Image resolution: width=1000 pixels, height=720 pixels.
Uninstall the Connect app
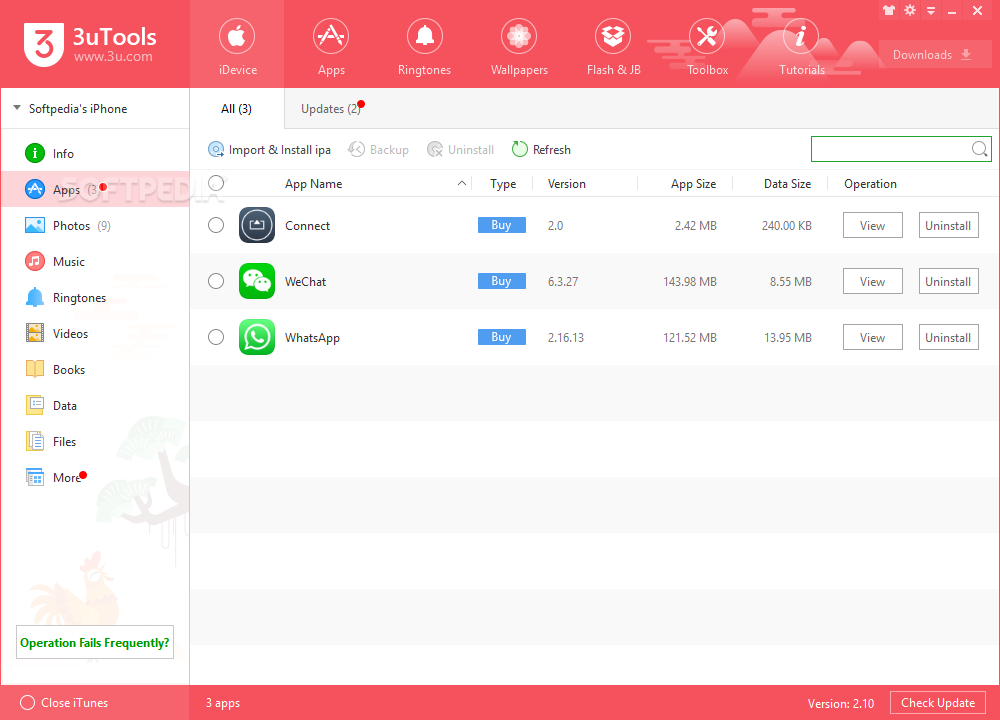(948, 225)
